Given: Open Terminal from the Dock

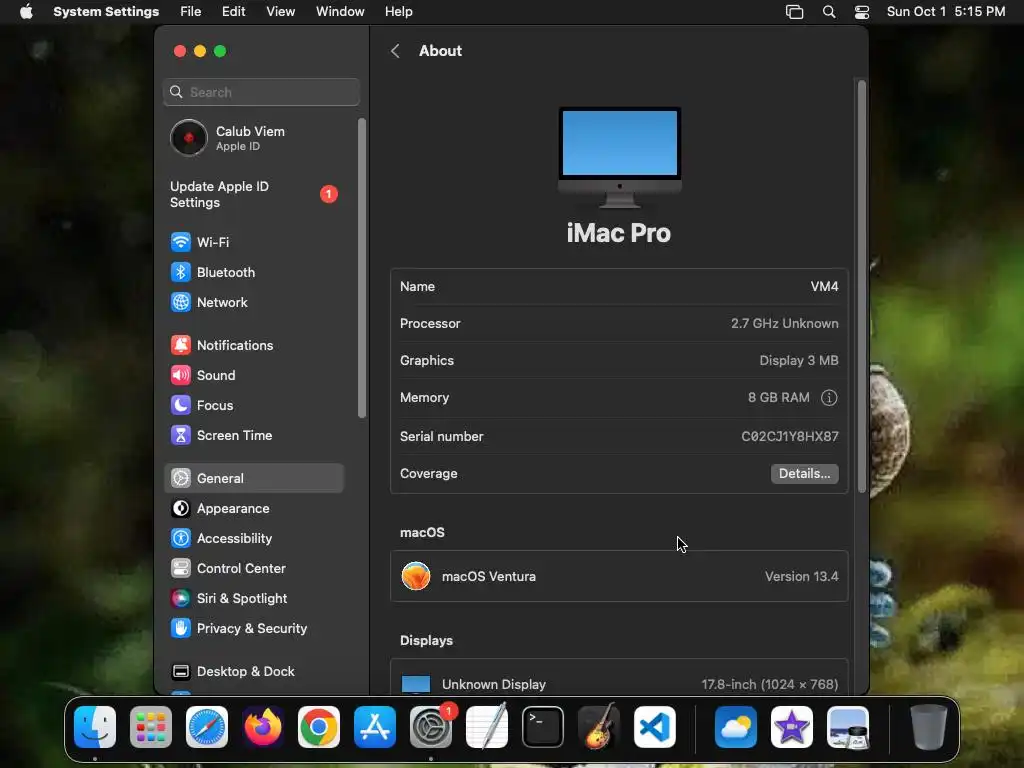Looking at the screenshot, I should point(543,727).
